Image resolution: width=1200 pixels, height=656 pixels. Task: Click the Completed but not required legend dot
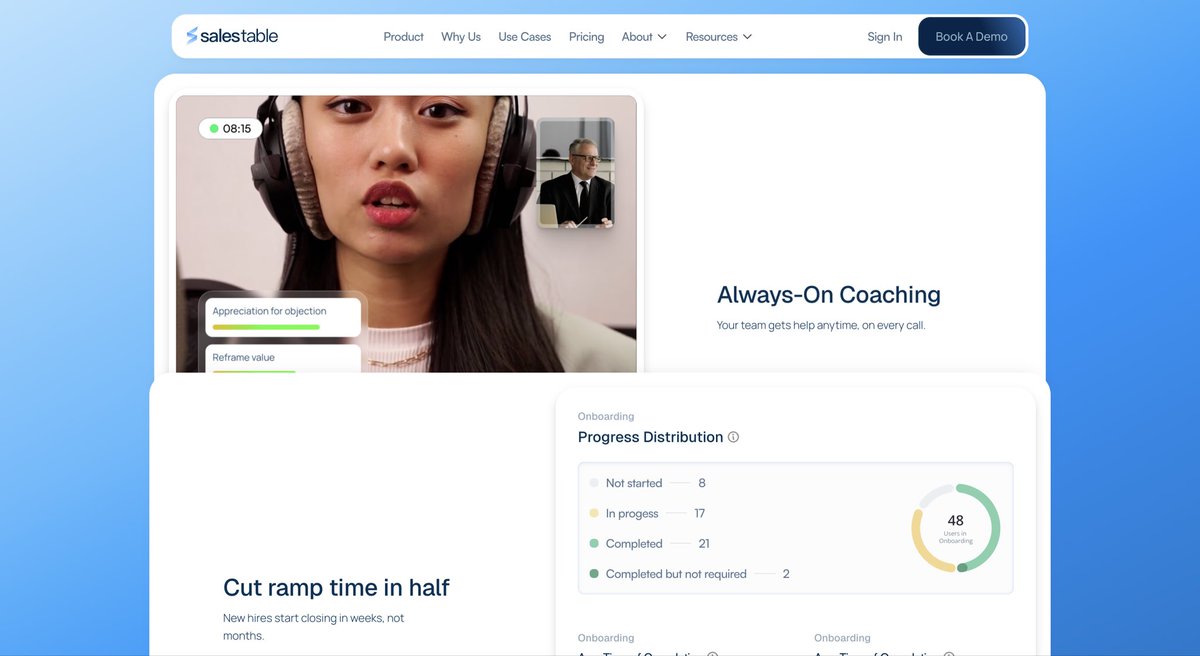pyautogui.click(x=594, y=574)
